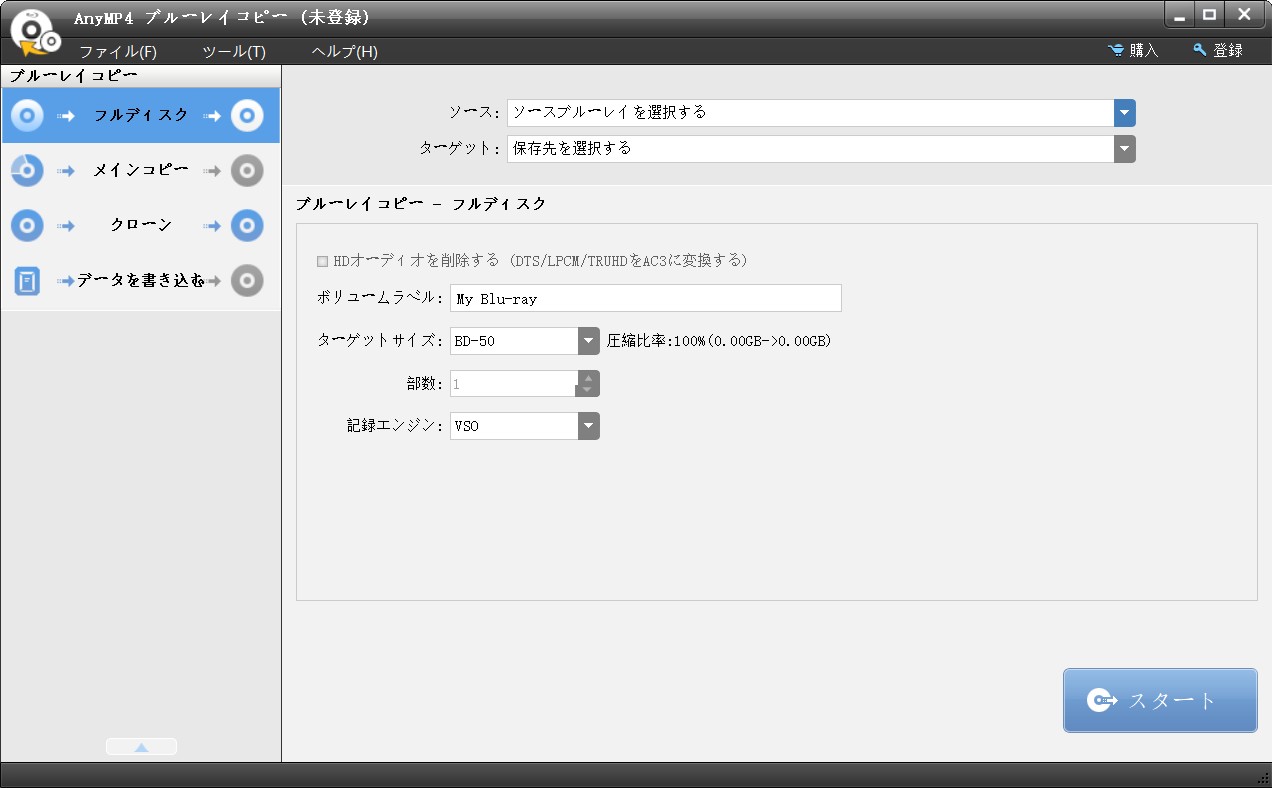Click gray target disc in メインコピー row
Viewport: 1272px width, 788px height.
247,171
